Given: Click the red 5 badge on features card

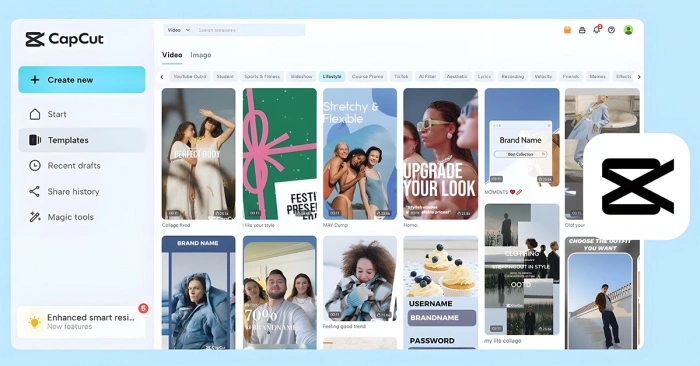Looking at the screenshot, I should tap(143, 308).
